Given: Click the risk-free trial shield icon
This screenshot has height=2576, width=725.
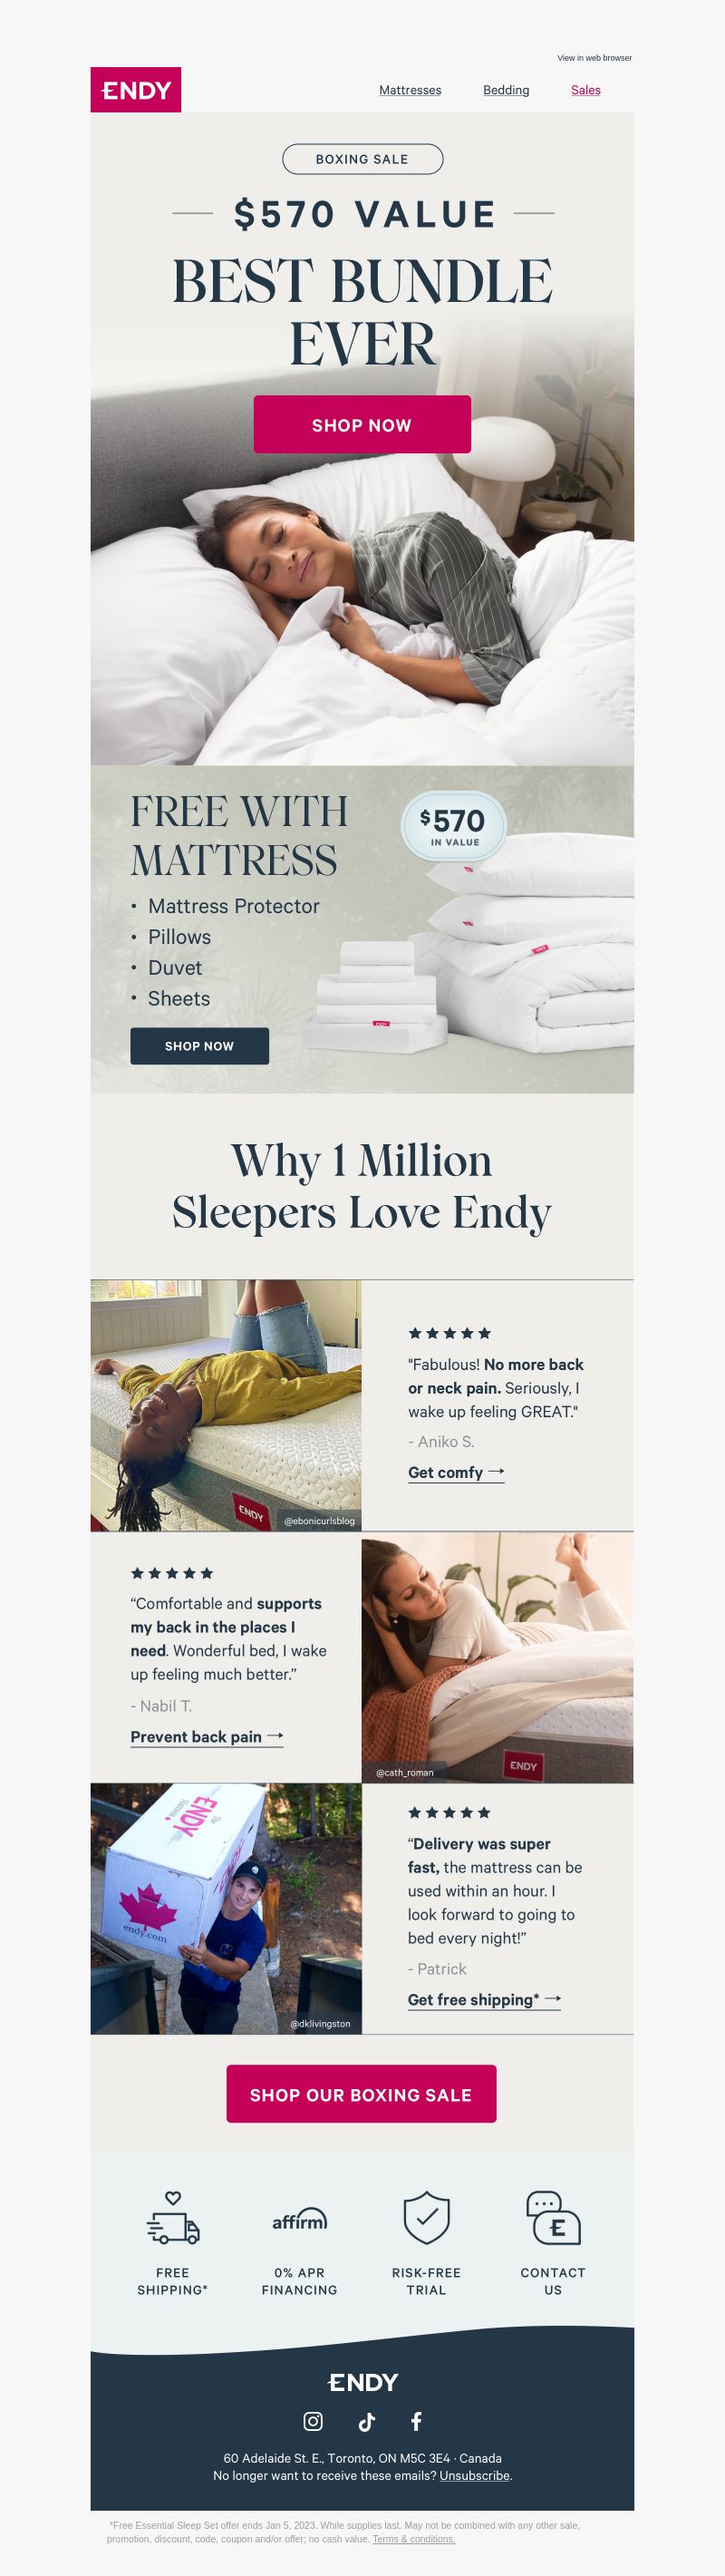Looking at the screenshot, I should pos(426,2217).
